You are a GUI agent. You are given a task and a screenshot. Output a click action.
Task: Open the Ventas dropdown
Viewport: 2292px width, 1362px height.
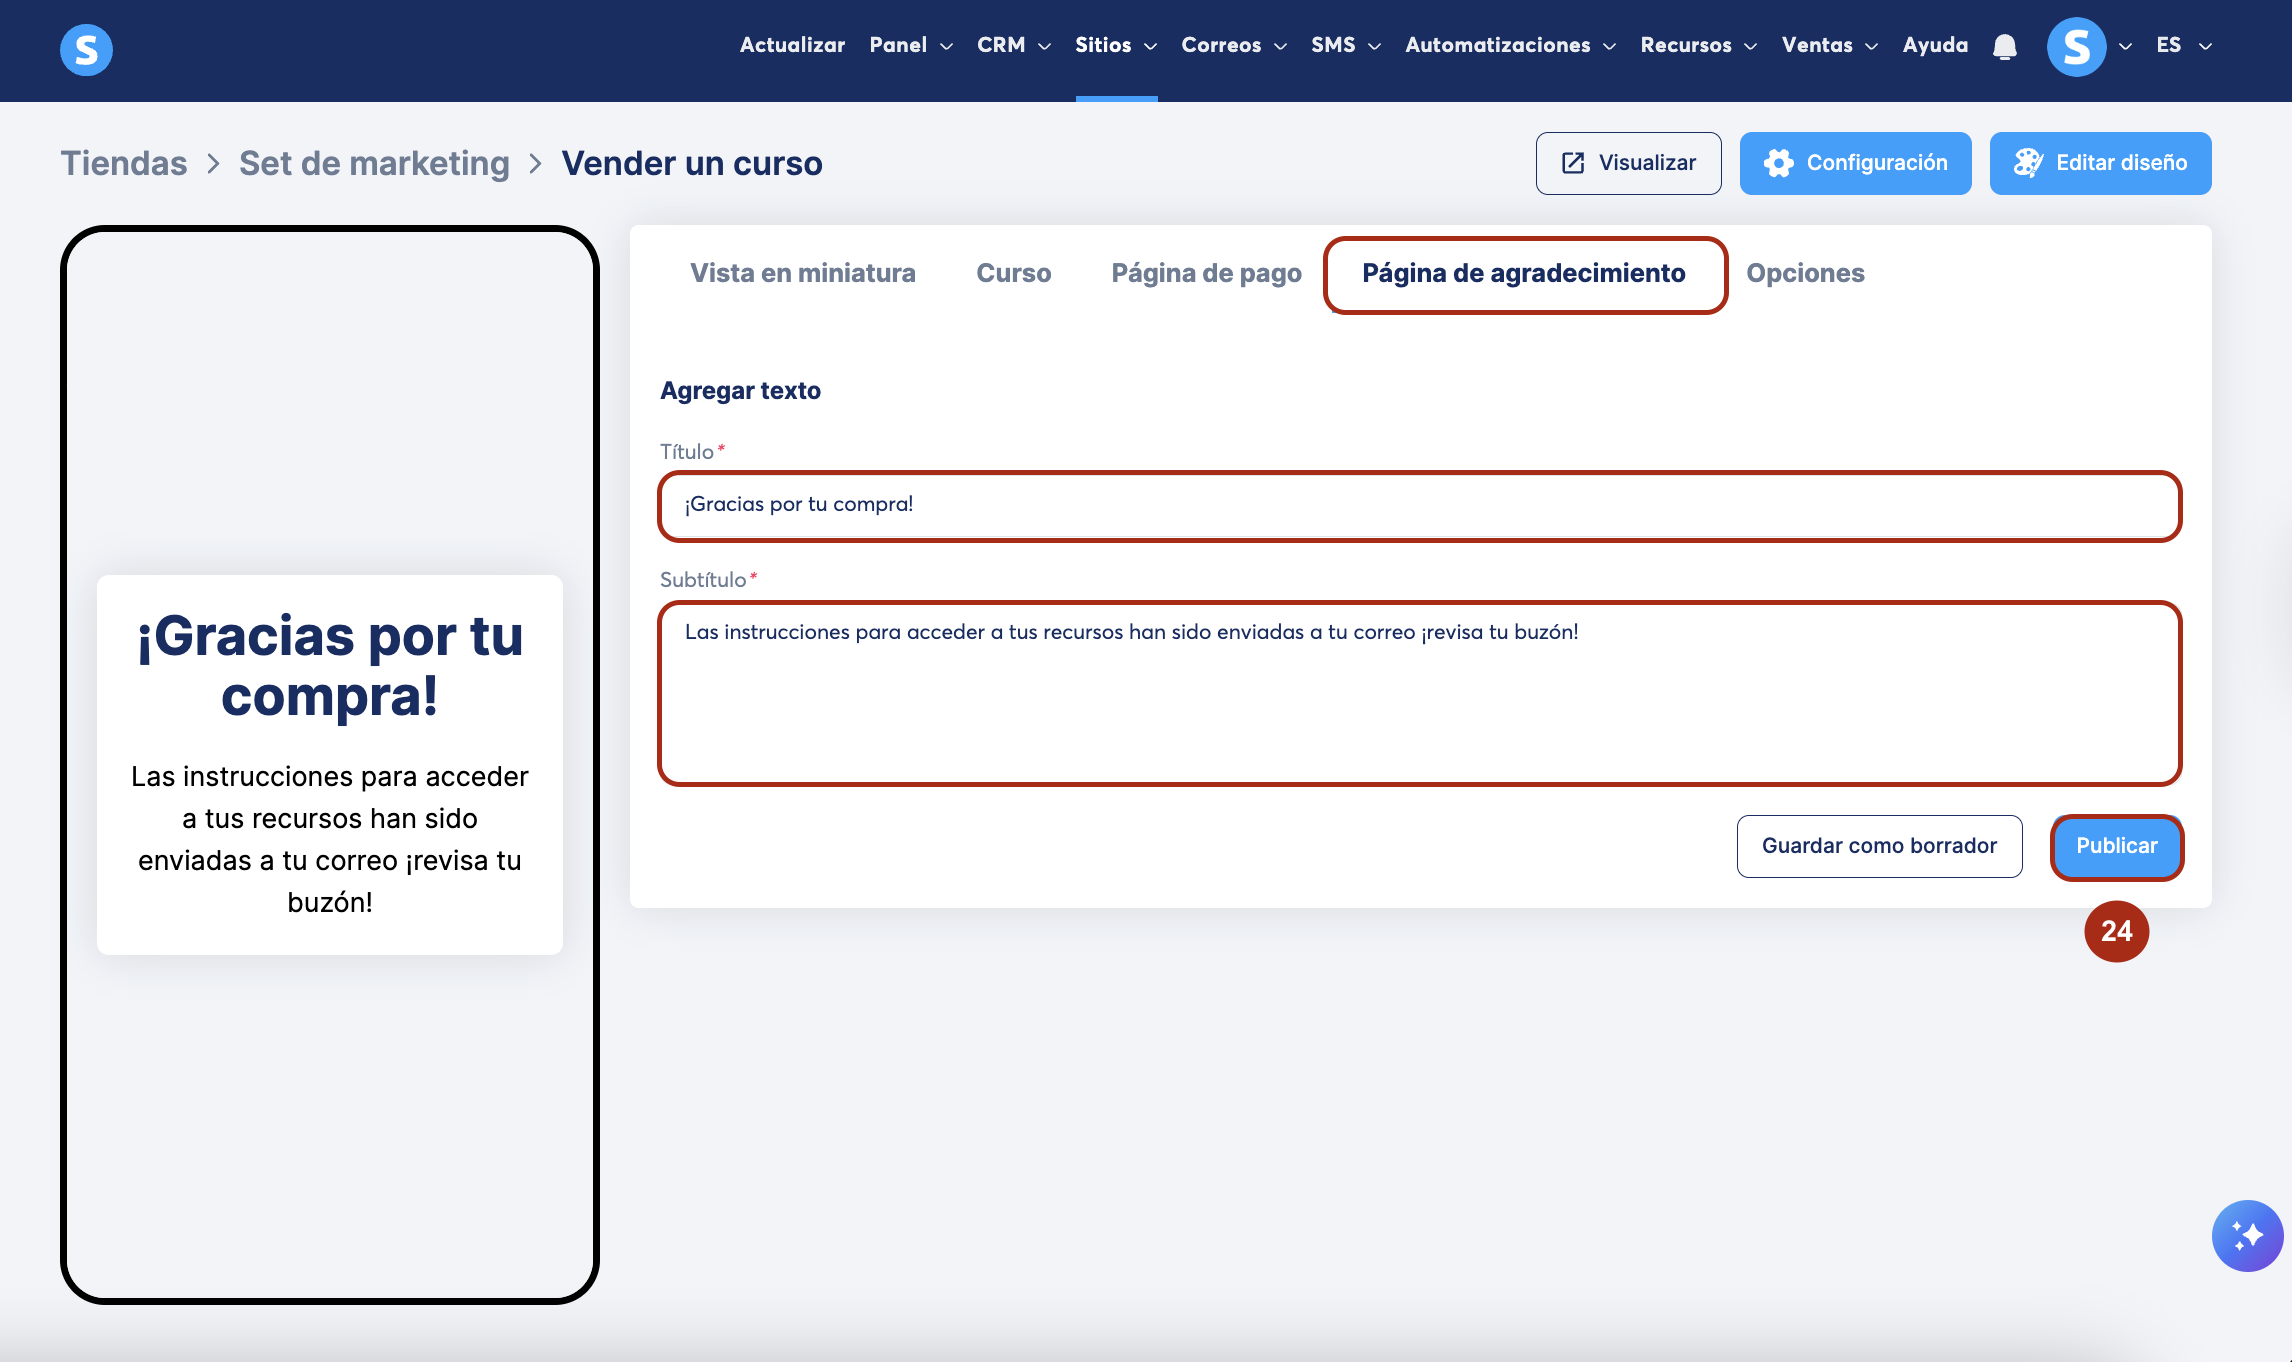1829,45
